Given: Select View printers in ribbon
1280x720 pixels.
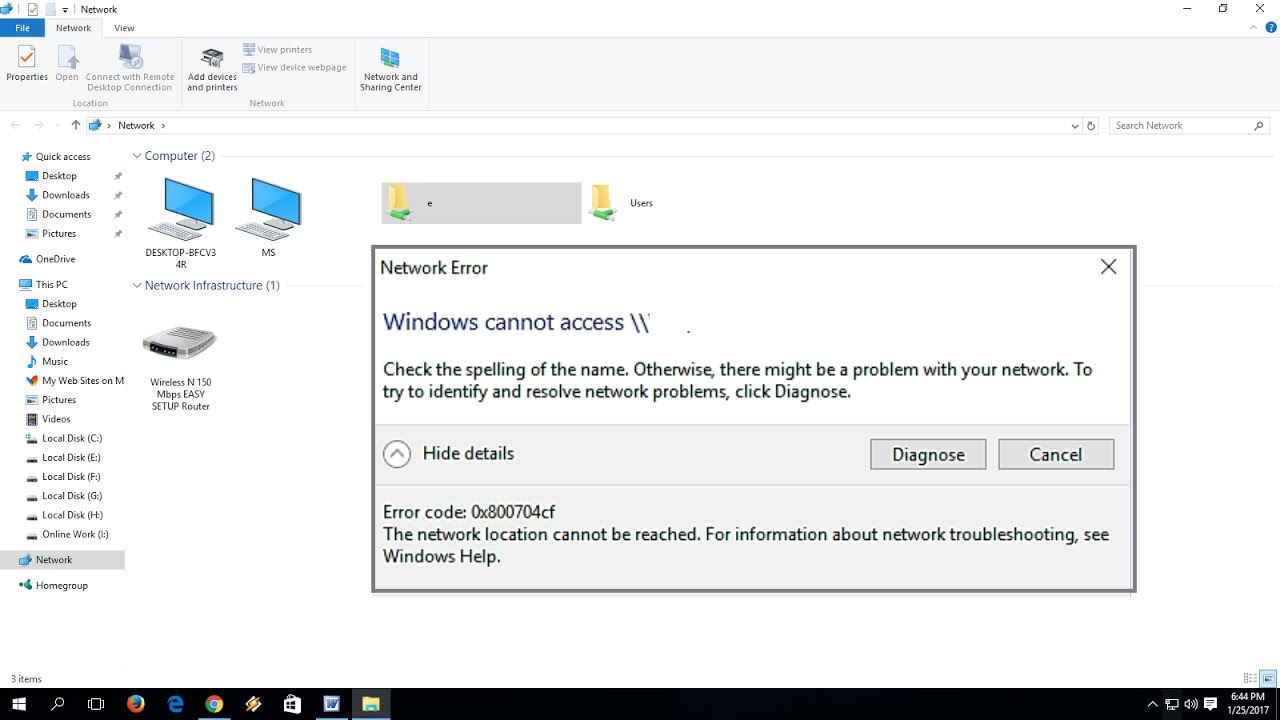Looking at the screenshot, I should coord(278,49).
